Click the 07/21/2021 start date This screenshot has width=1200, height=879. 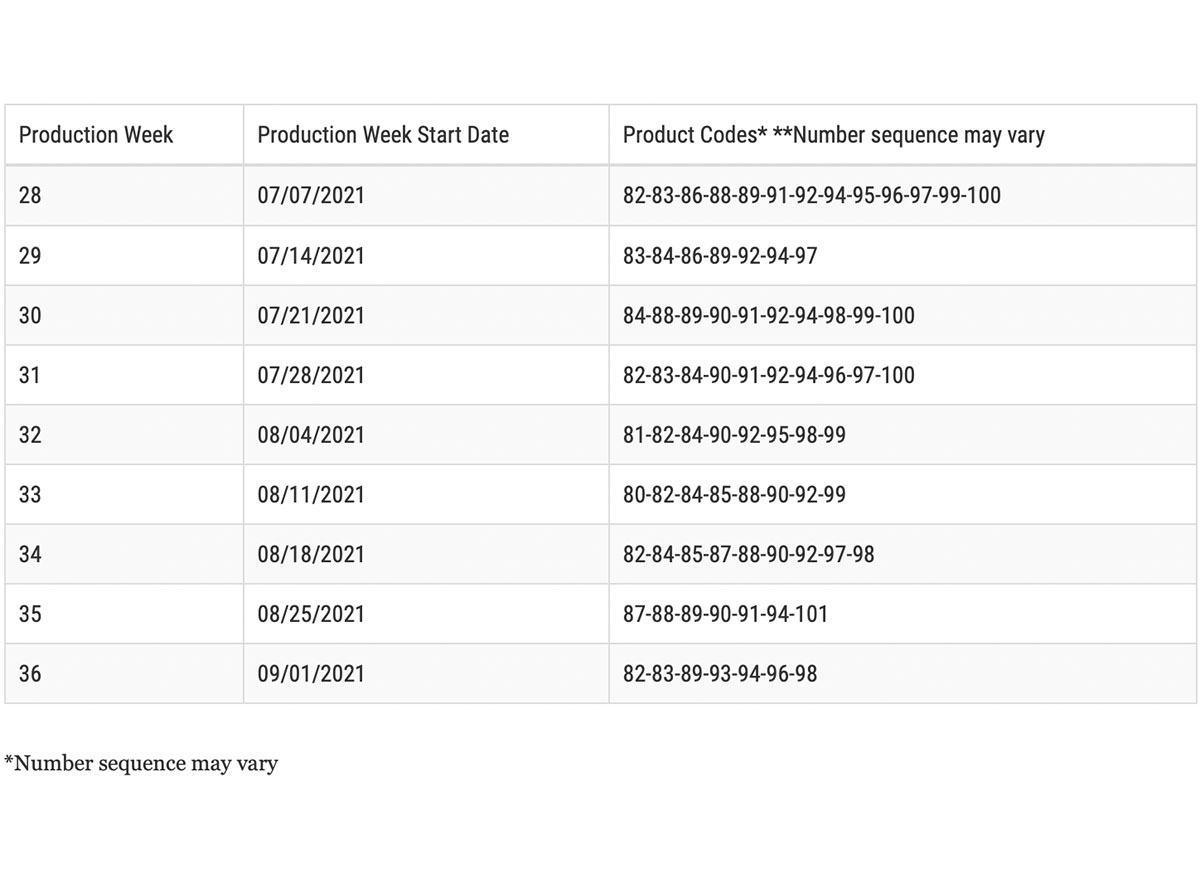pos(311,315)
